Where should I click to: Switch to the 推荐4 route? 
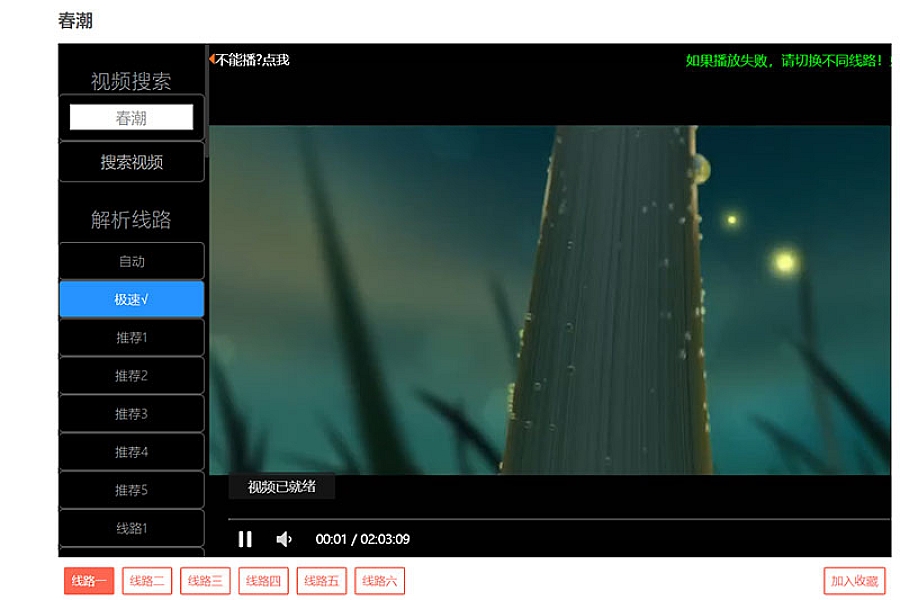(x=131, y=452)
